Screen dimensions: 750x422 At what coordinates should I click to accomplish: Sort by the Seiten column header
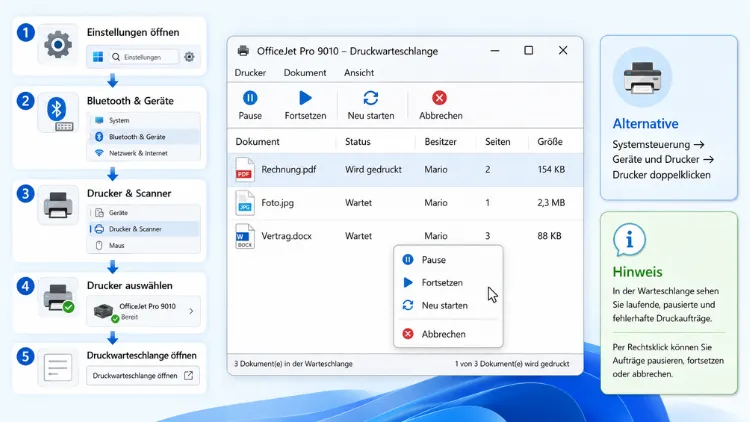pyautogui.click(x=497, y=142)
